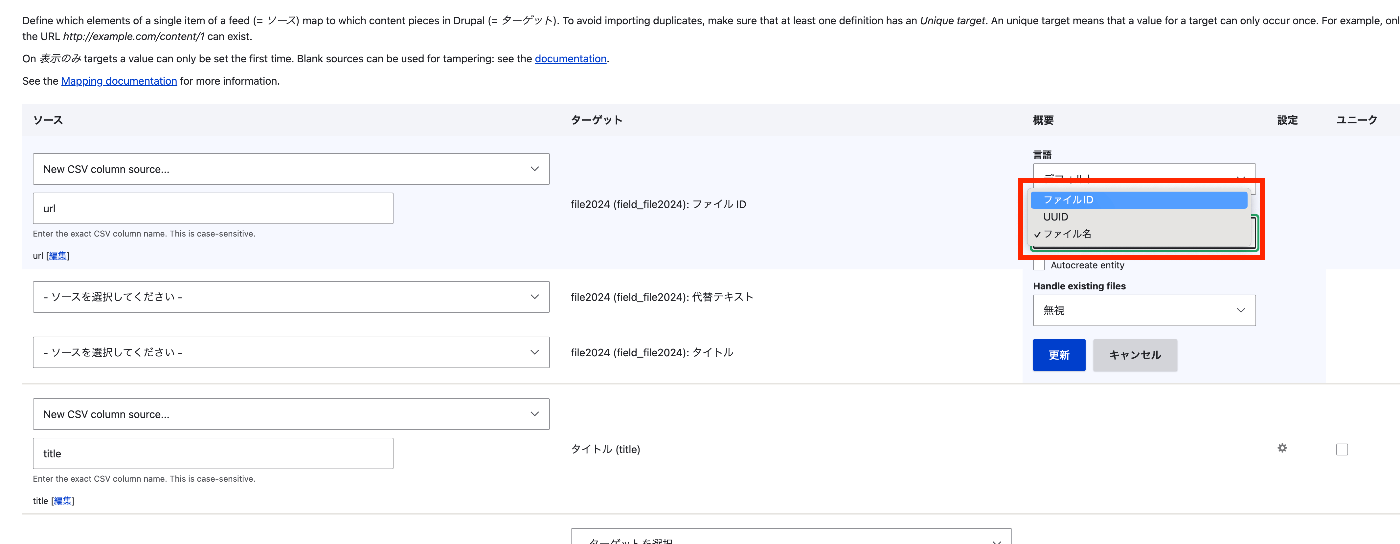
Task: Click the file2024 (field_file2024): タイトル text
Action: (x=652, y=352)
